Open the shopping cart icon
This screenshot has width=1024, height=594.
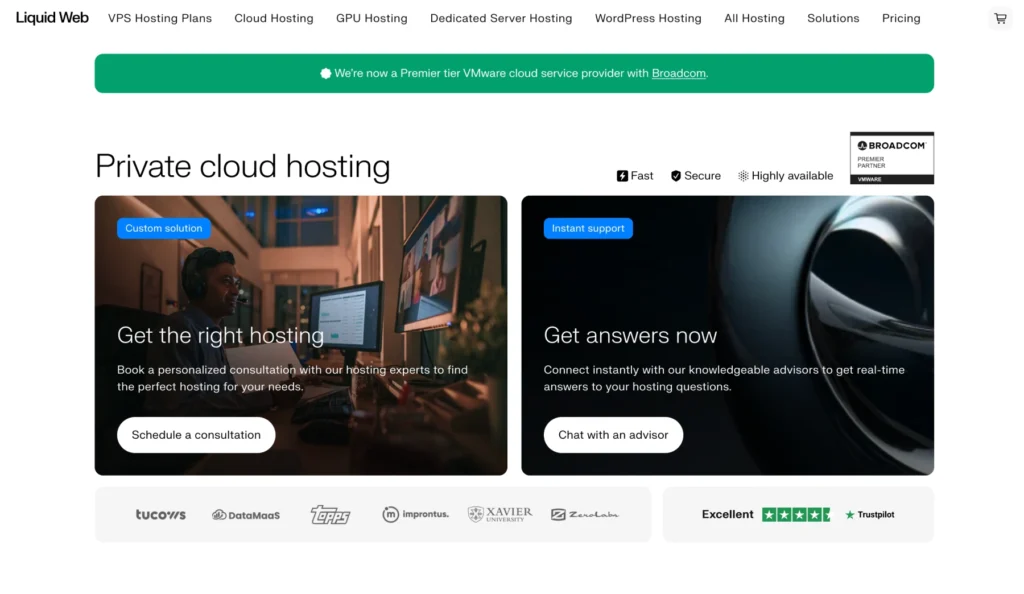click(x=998, y=18)
